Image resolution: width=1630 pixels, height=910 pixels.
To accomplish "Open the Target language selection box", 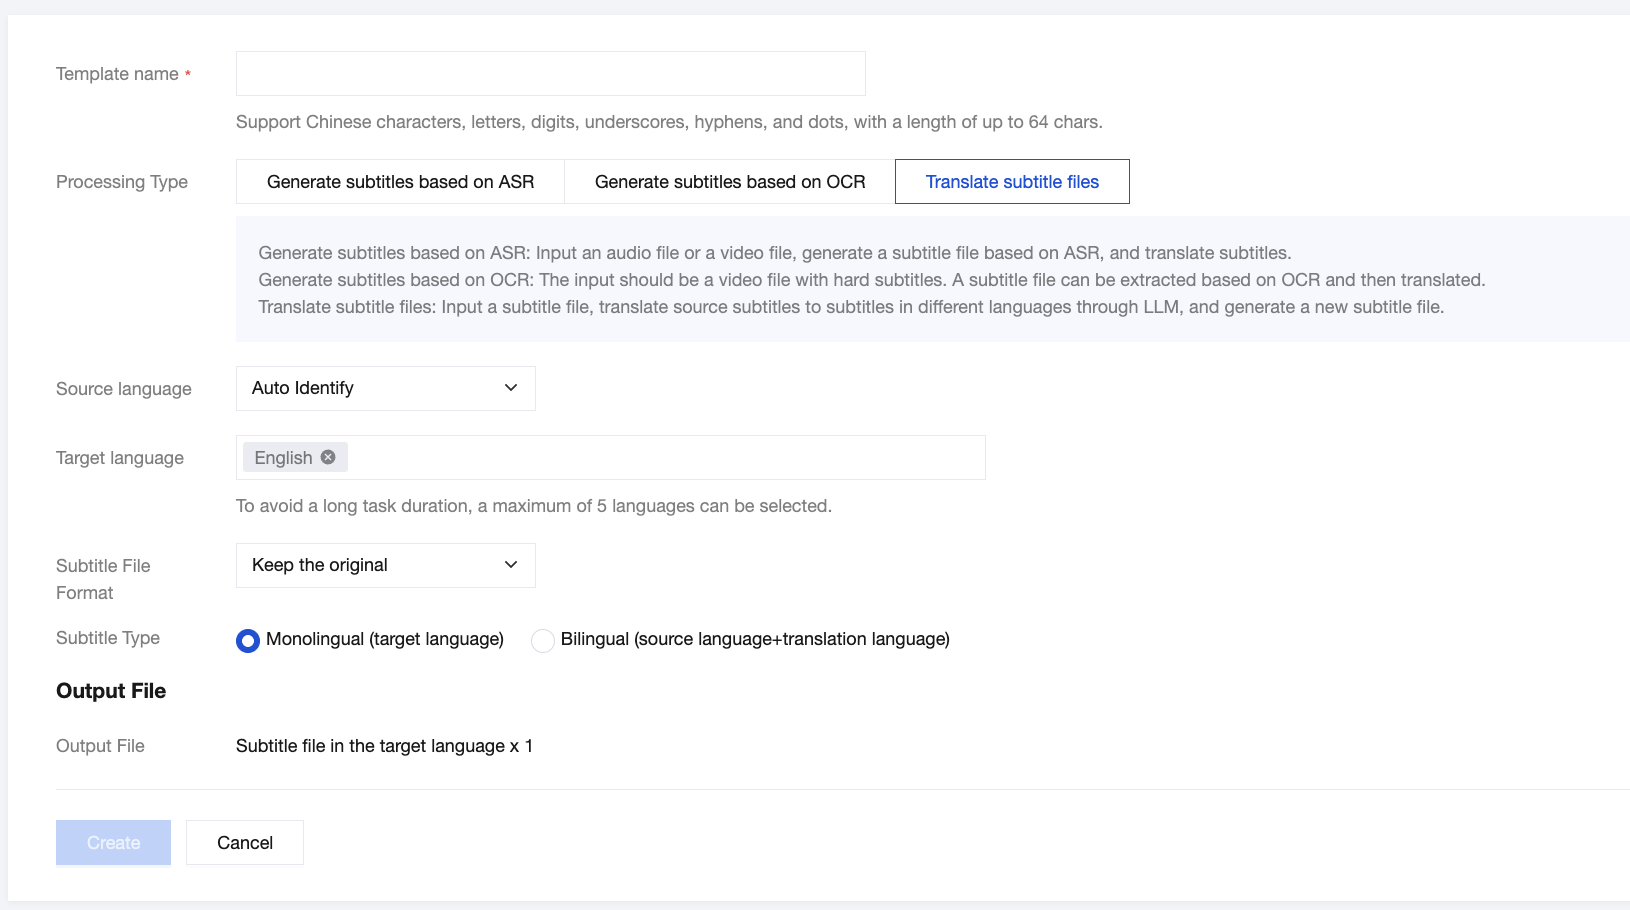I will pyautogui.click(x=660, y=457).
